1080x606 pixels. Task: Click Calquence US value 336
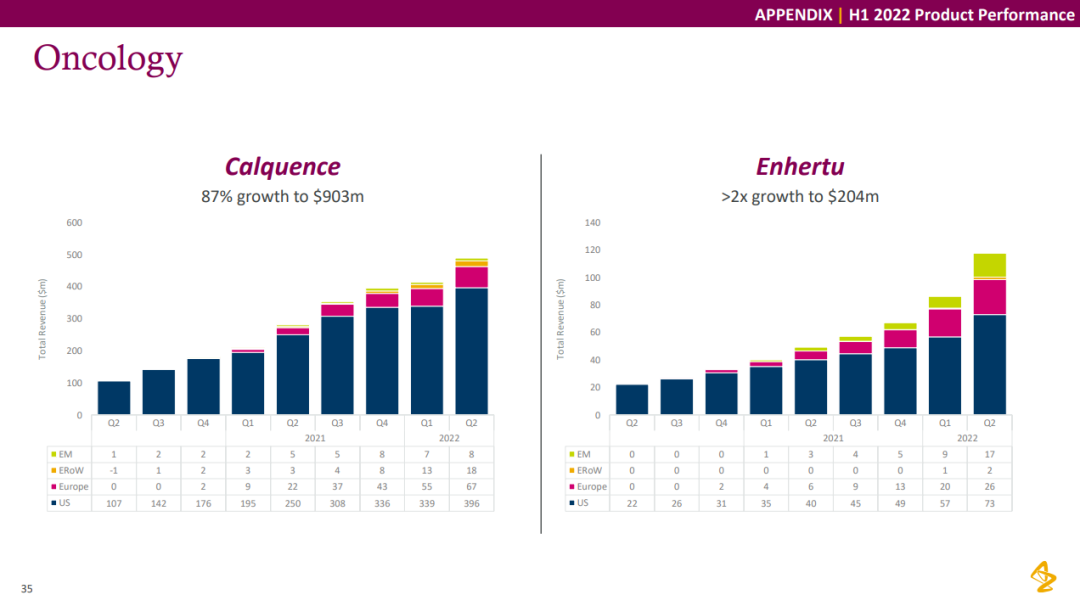(x=382, y=503)
